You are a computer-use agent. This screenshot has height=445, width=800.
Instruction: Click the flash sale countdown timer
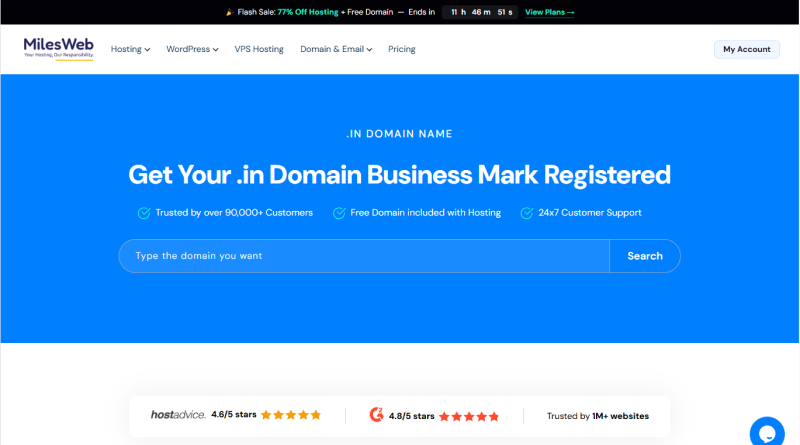480,12
